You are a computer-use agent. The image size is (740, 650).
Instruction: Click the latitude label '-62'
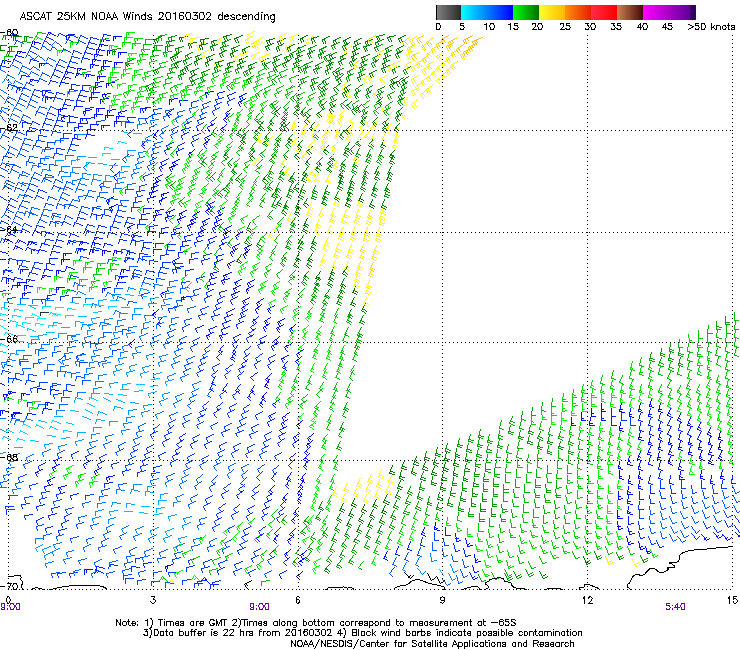[9, 127]
